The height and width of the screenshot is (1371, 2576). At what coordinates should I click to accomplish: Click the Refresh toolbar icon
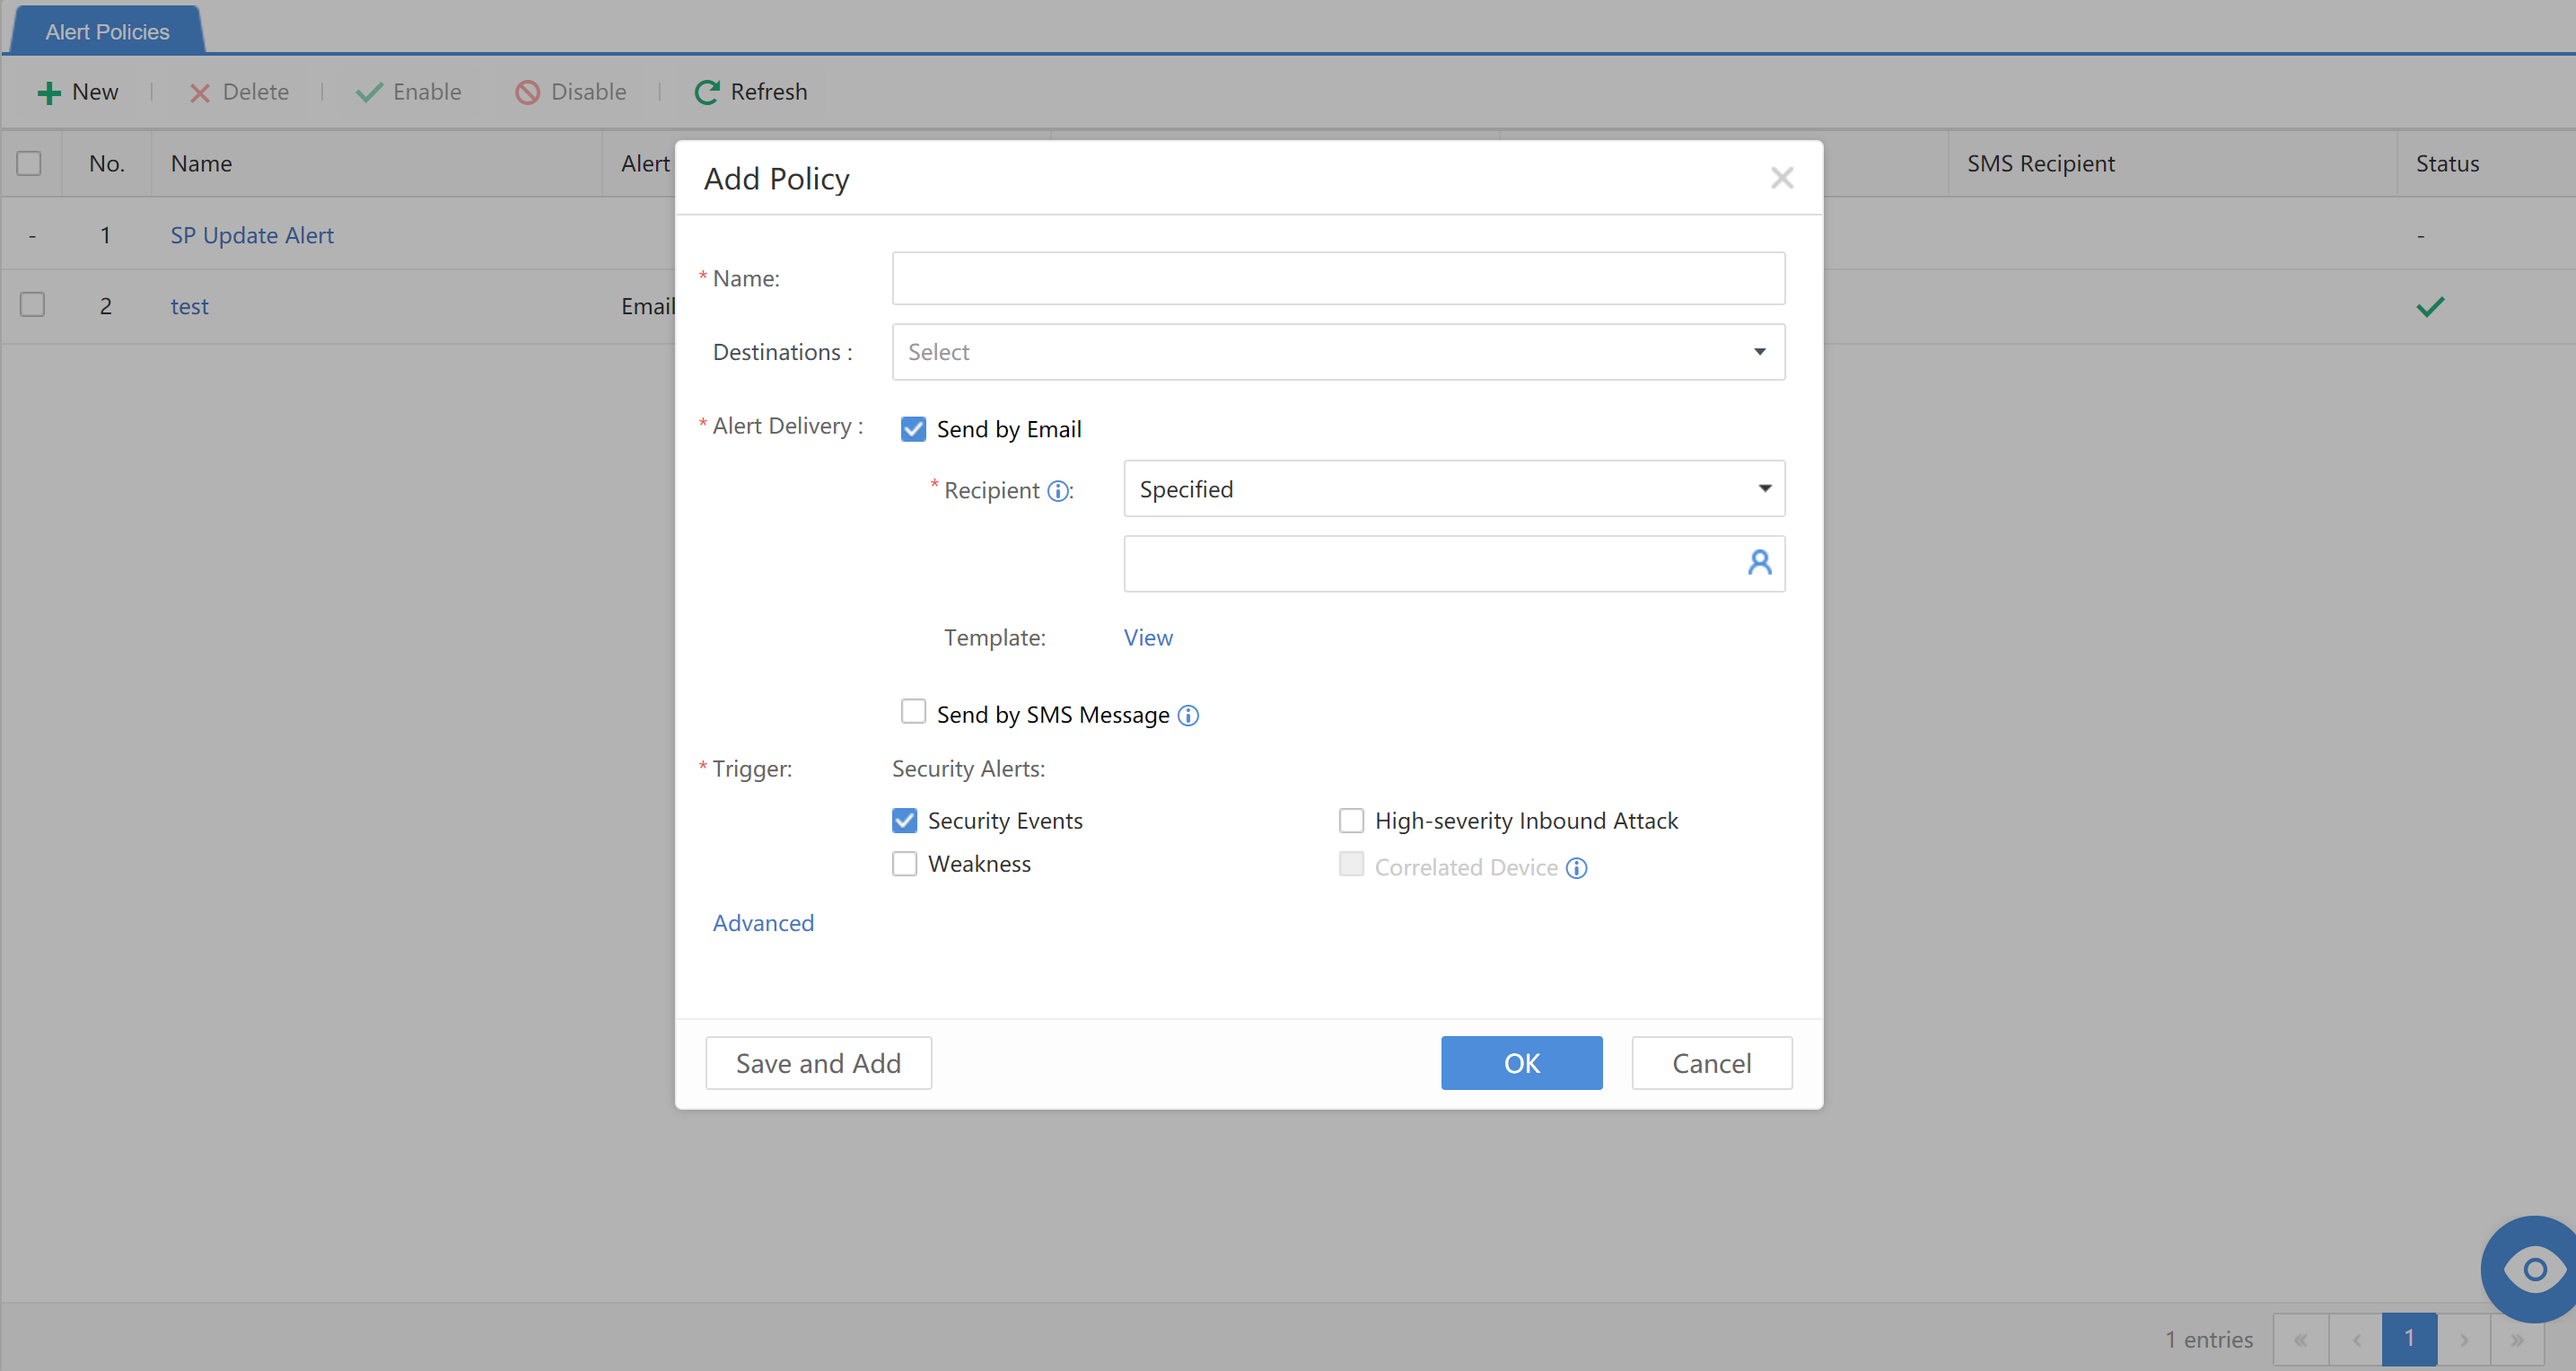[707, 92]
